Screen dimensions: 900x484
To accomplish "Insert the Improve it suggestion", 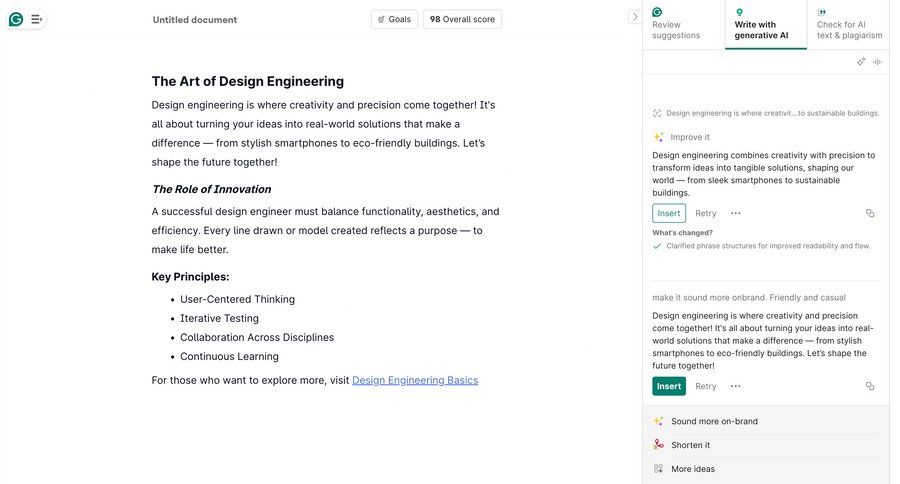I will (669, 213).
